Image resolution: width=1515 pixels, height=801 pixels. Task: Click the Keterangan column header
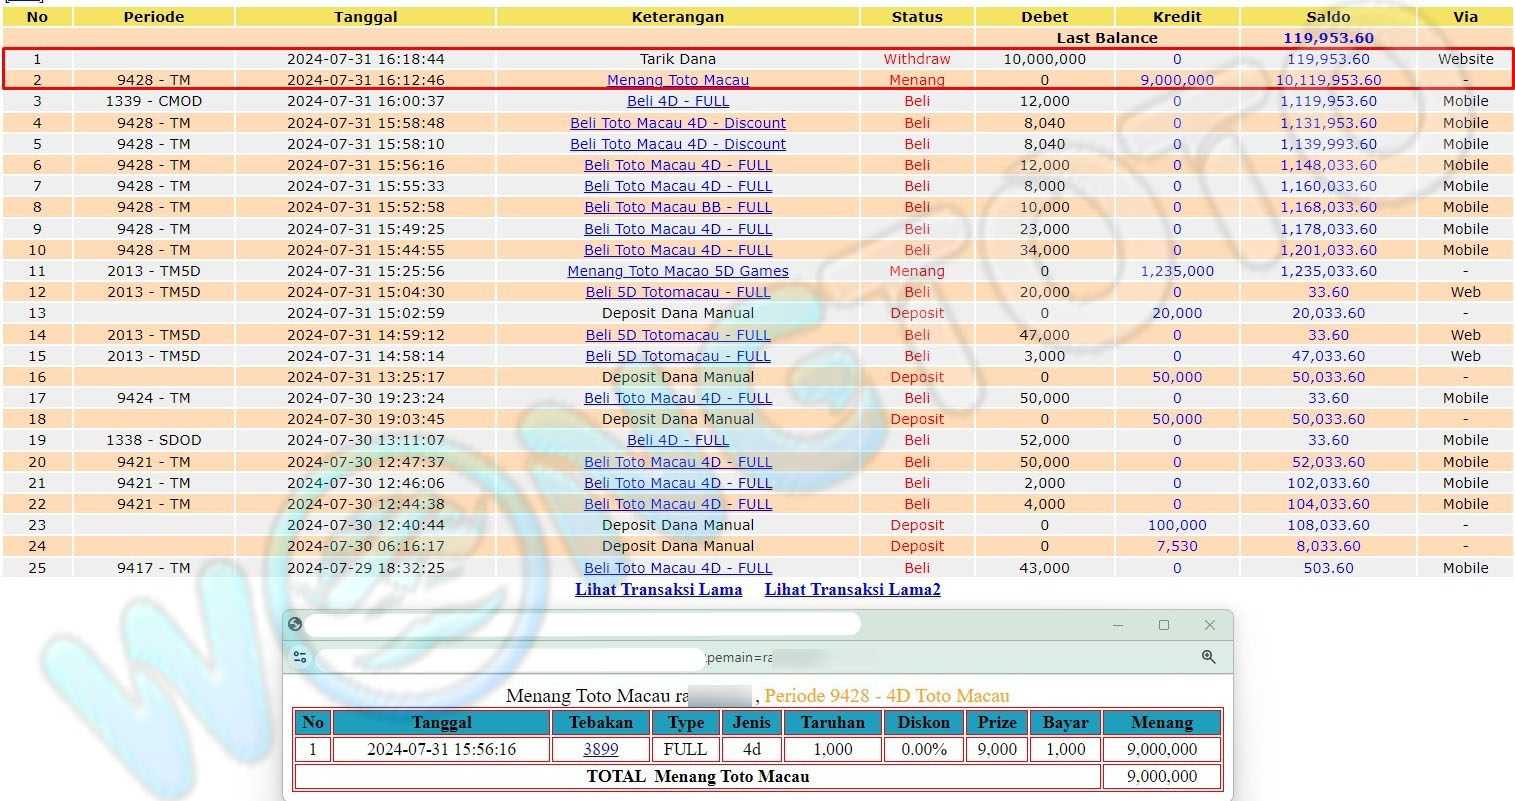[x=677, y=17]
